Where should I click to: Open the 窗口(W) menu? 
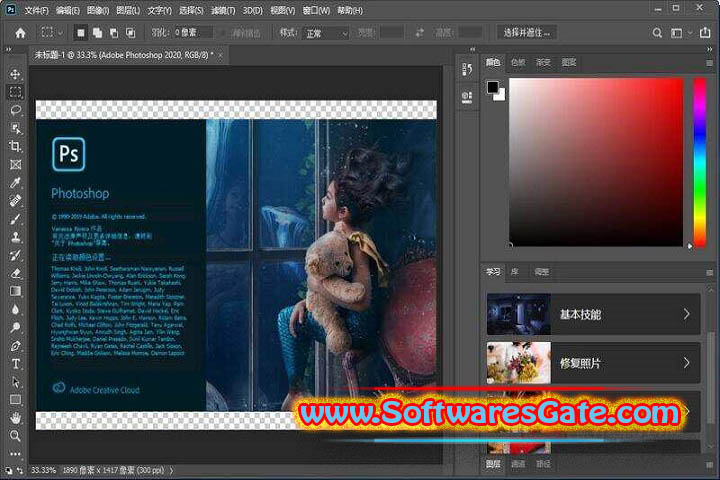point(316,10)
